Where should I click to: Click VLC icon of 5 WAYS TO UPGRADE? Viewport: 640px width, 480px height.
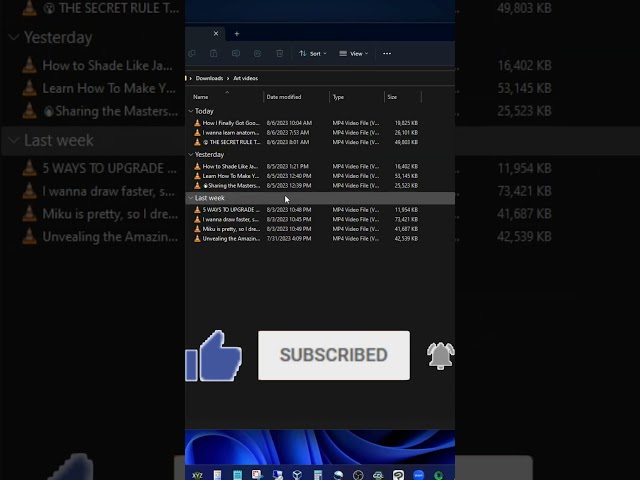(x=197, y=210)
